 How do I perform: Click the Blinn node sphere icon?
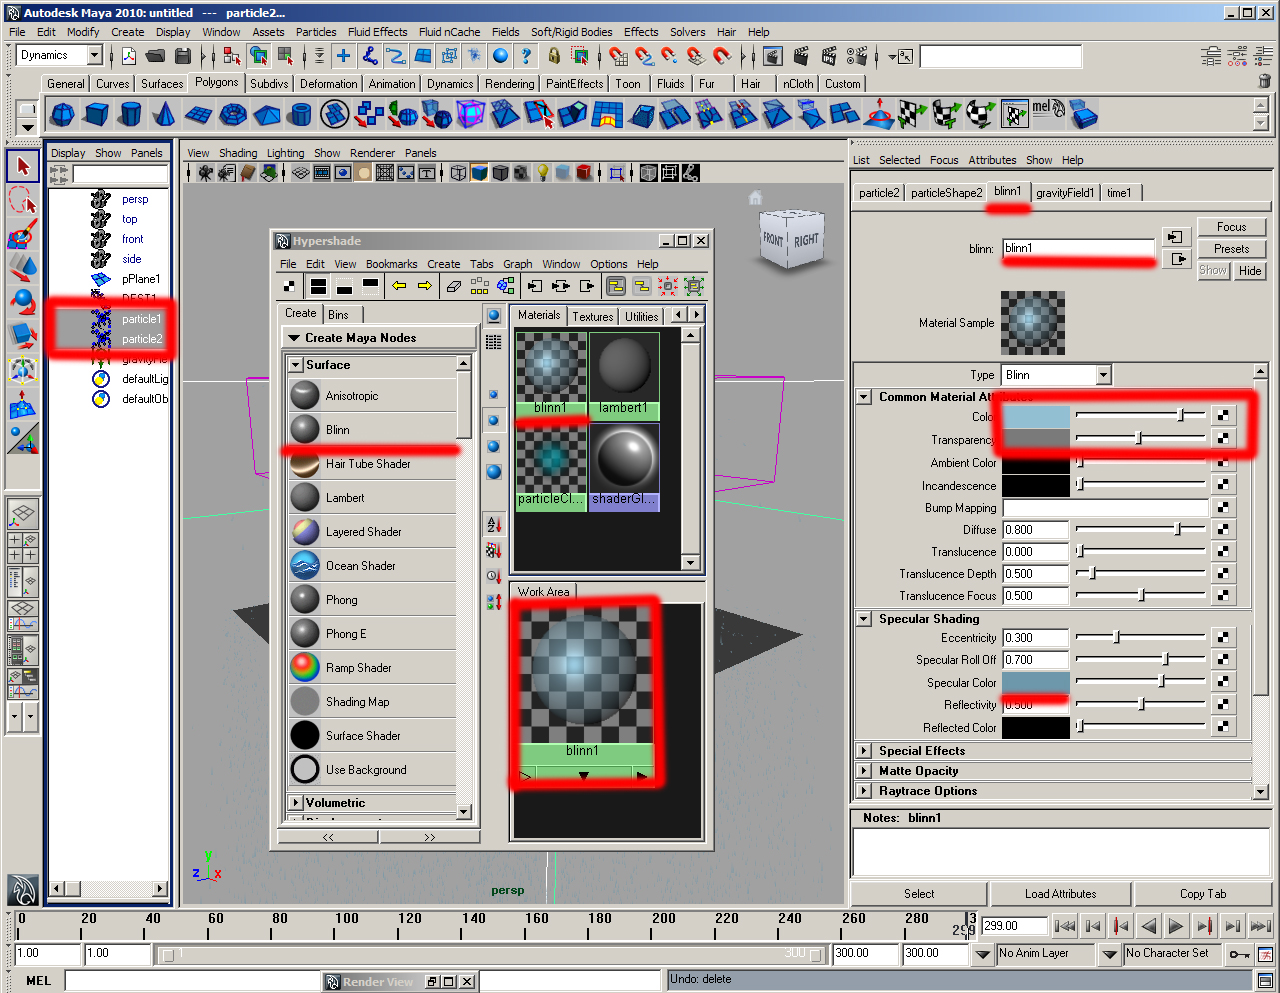[305, 429]
